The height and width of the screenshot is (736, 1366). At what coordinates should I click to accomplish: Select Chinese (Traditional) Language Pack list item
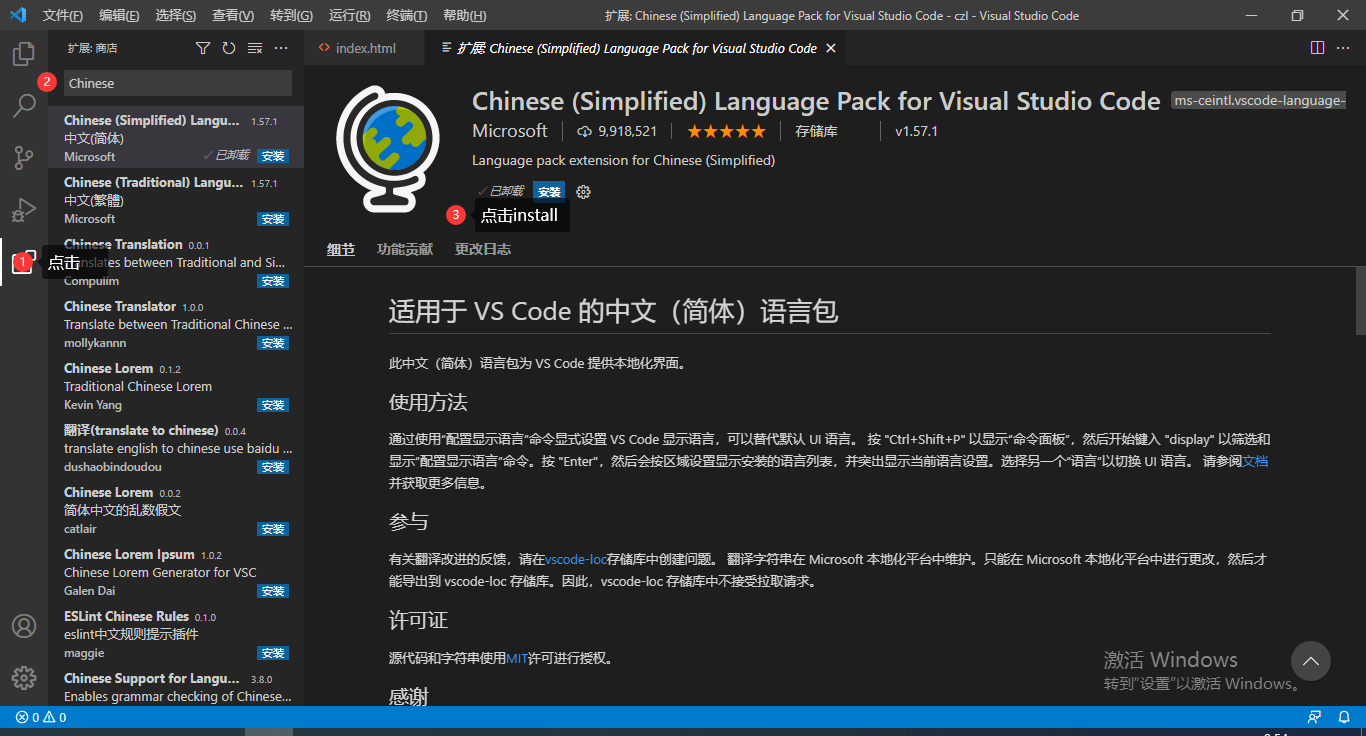pyautogui.click(x=176, y=199)
